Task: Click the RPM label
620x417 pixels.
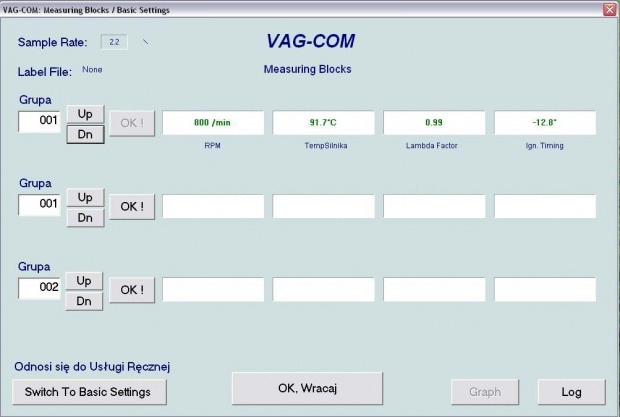Action: (x=212, y=145)
